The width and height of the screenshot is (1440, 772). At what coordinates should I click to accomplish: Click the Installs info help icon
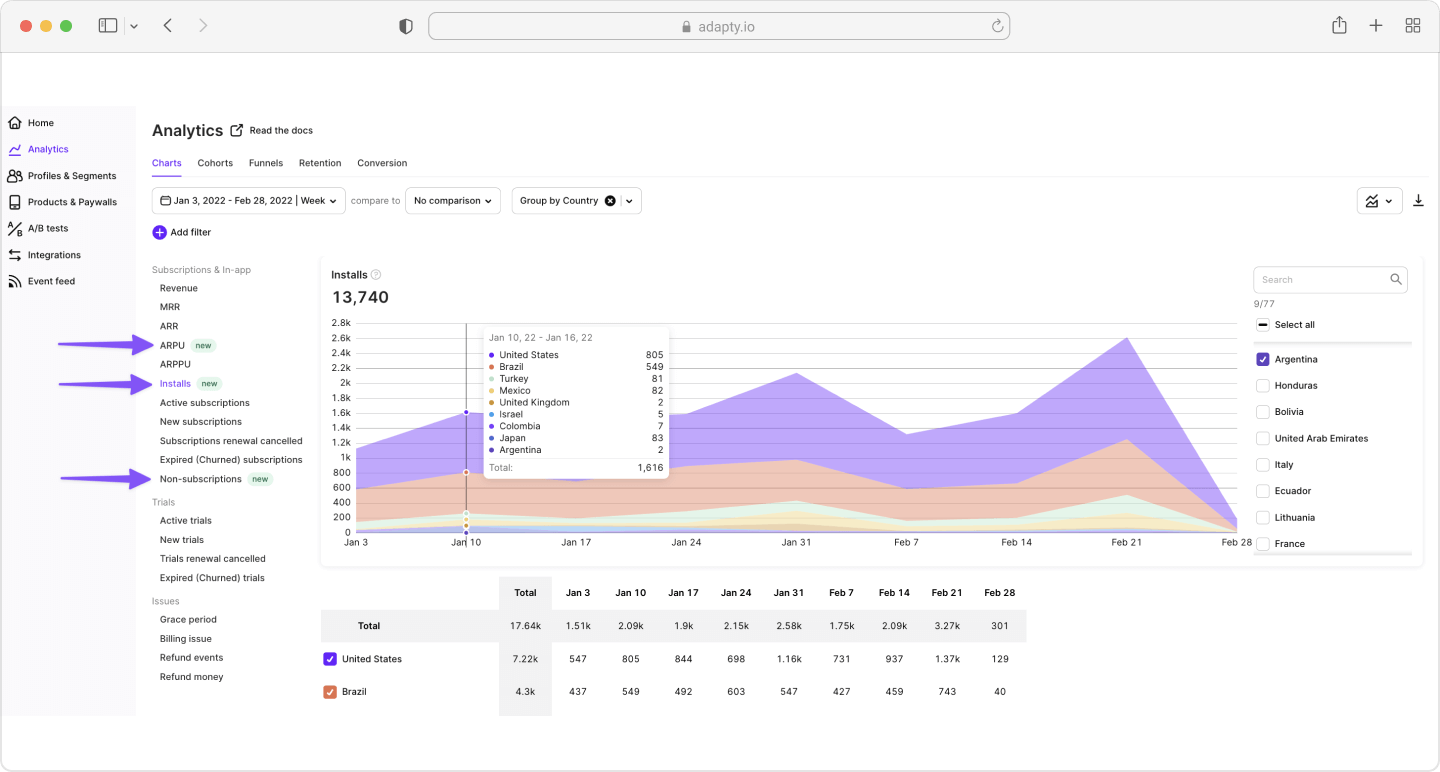pyautogui.click(x=376, y=275)
